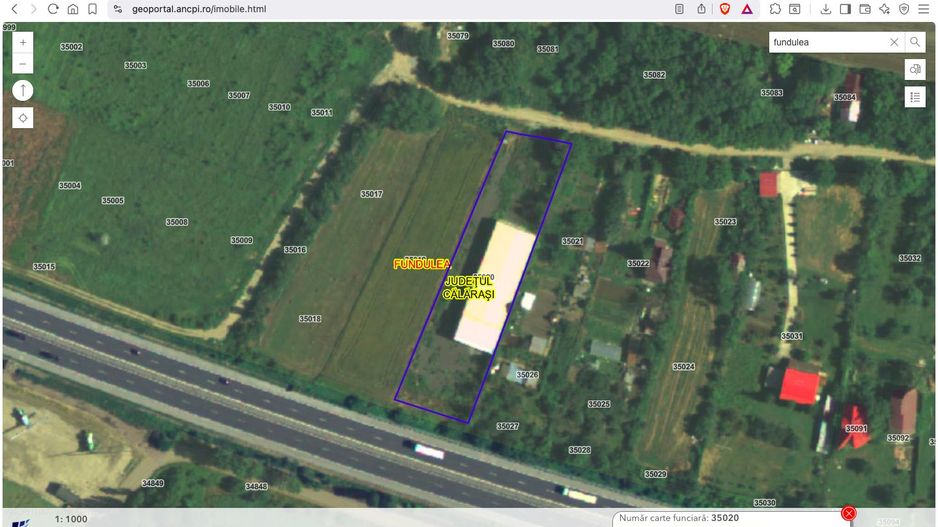This screenshot has width=938, height=527.
Task: Click parcel label 35026
Action: (x=527, y=374)
